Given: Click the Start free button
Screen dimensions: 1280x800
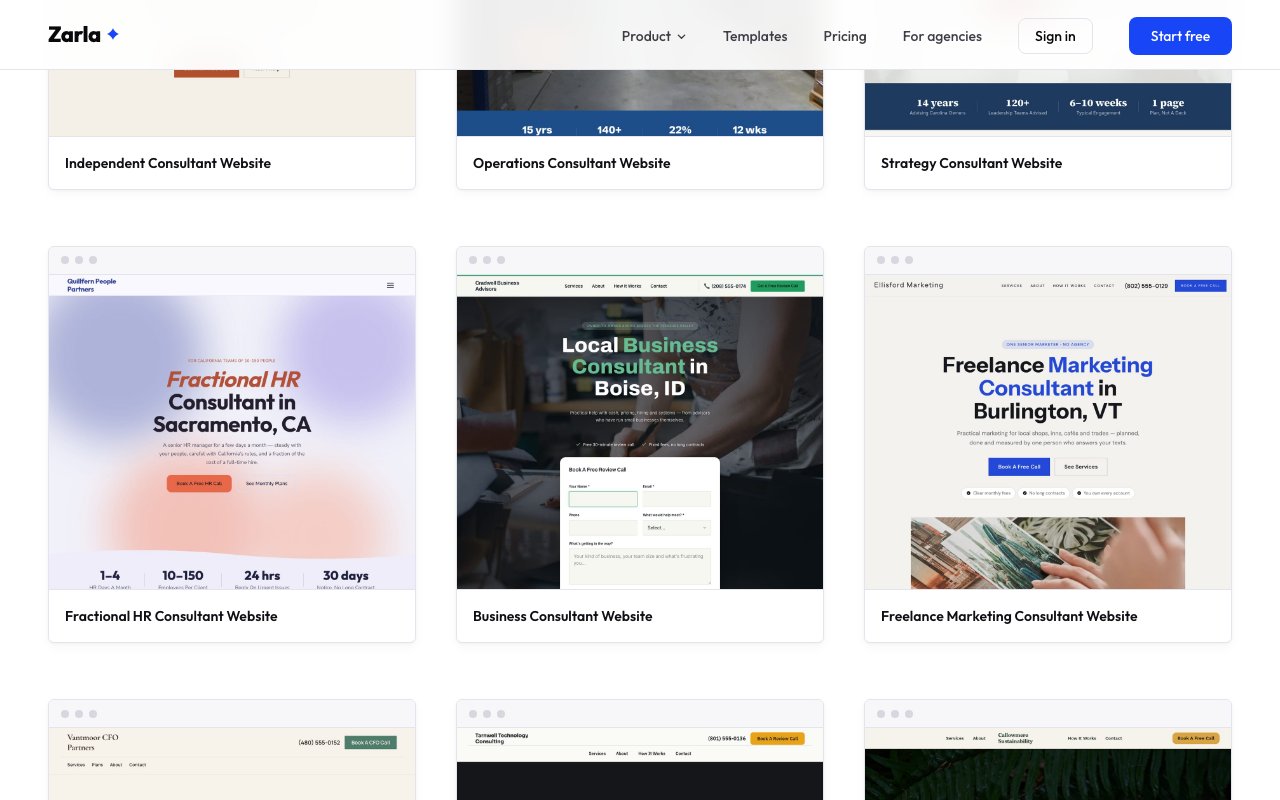Looking at the screenshot, I should pyautogui.click(x=1180, y=36).
